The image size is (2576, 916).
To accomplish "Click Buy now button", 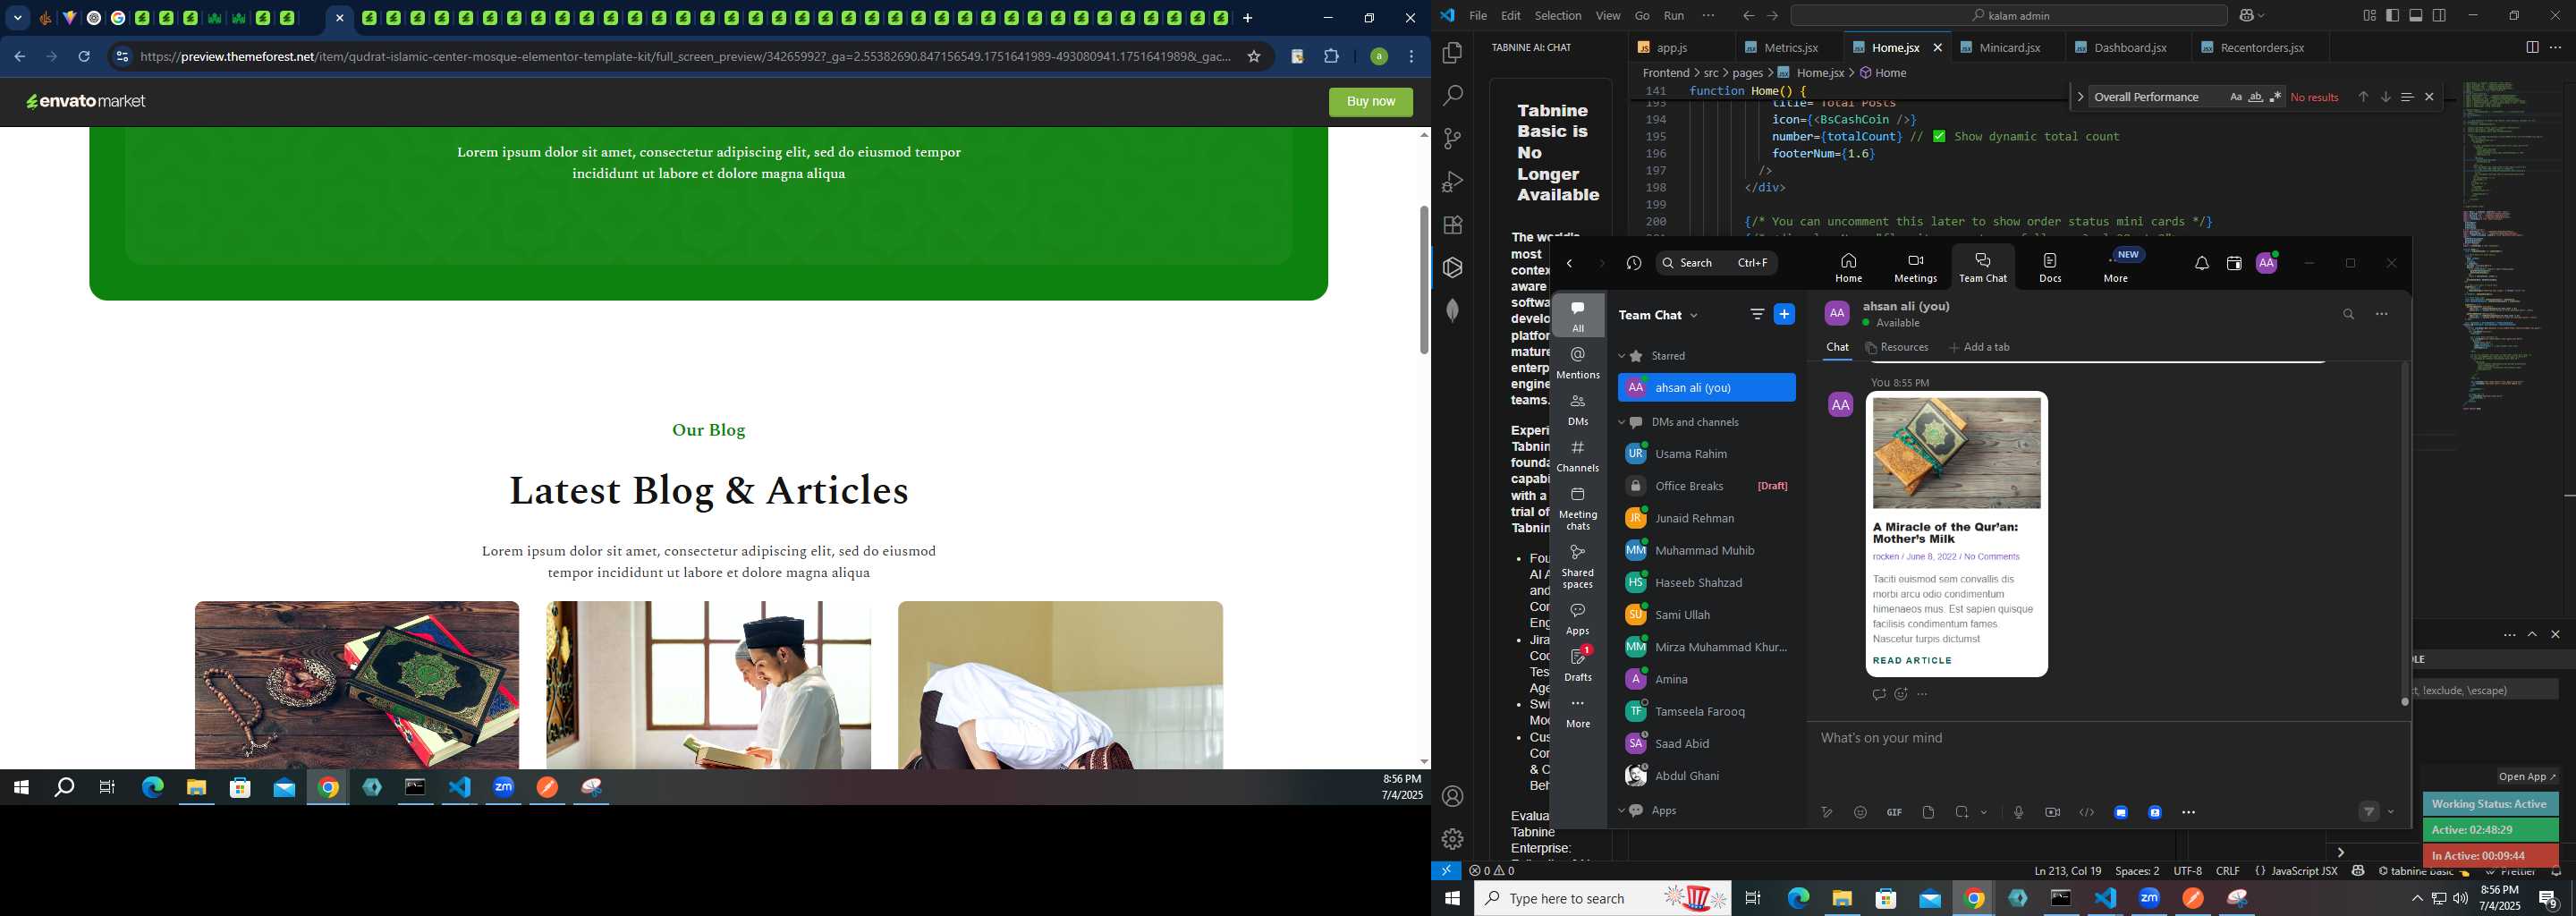I will 1370,102.
